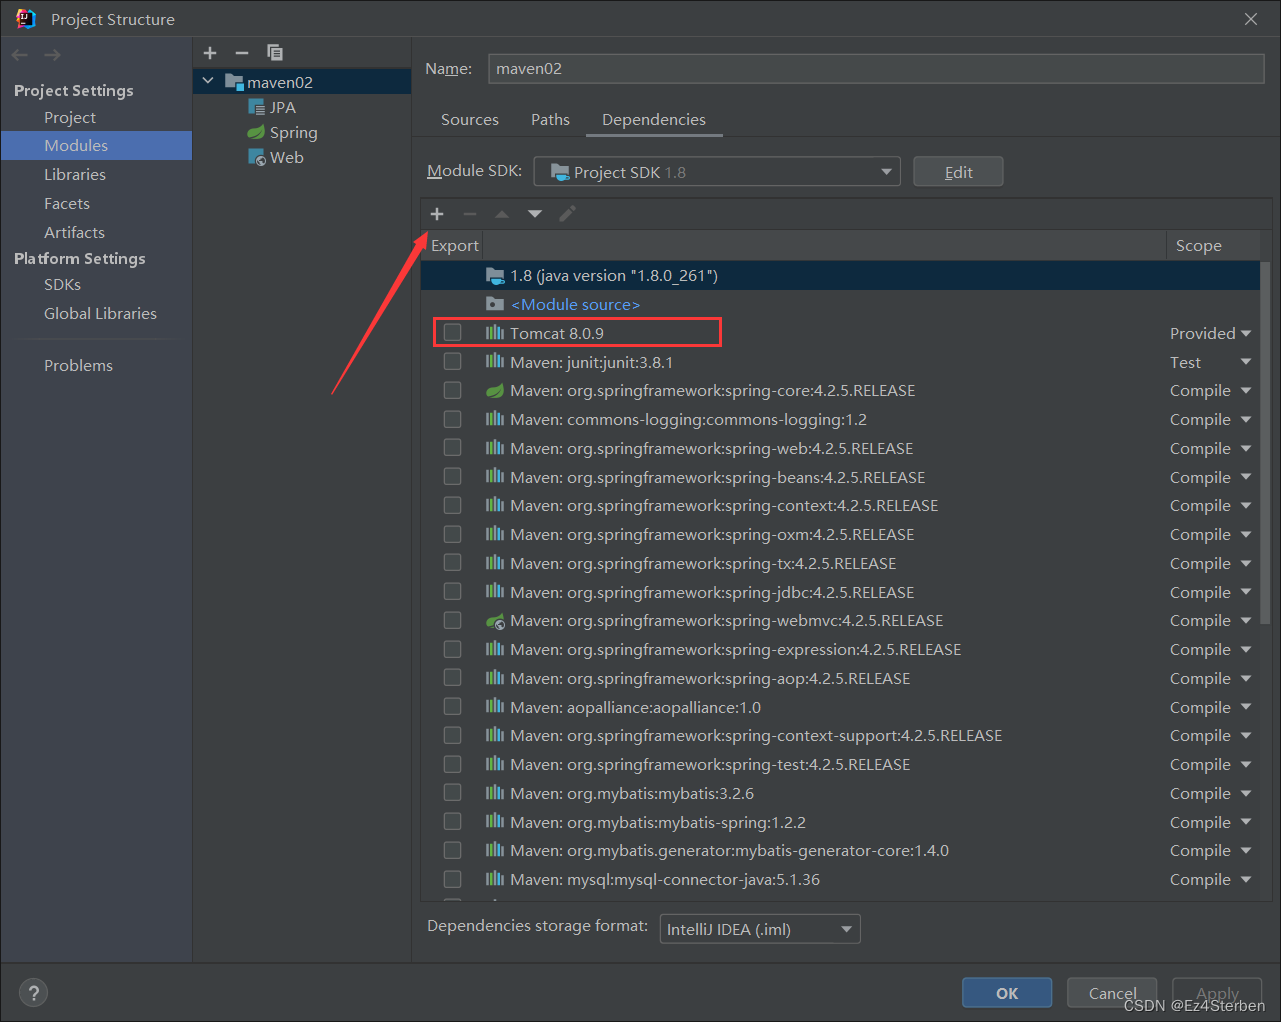Click the copy module icon
This screenshot has width=1281, height=1022.
pyautogui.click(x=275, y=53)
